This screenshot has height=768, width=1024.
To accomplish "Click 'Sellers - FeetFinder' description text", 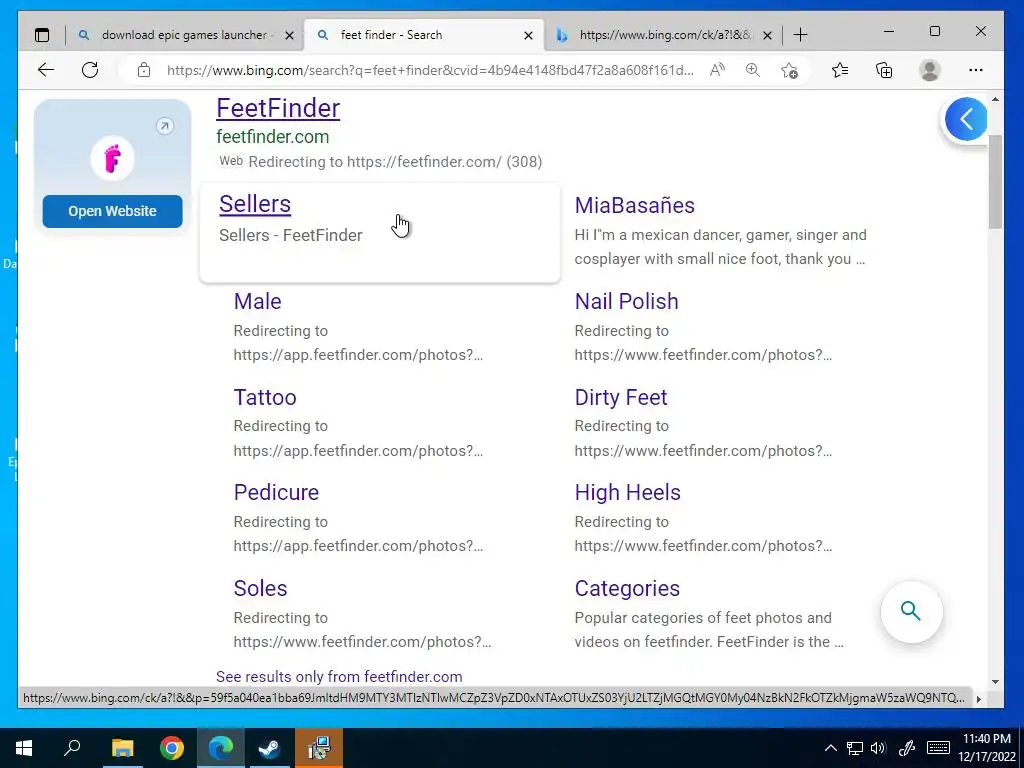I will (x=291, y=235).
